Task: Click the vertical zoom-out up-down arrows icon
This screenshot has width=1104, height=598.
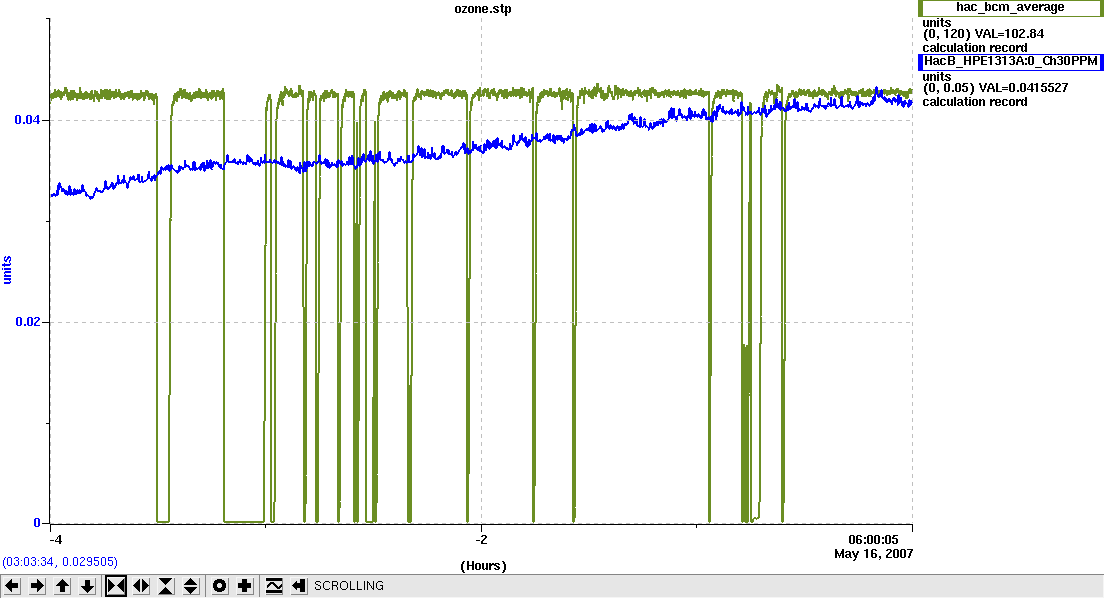Action: [191, 586]
